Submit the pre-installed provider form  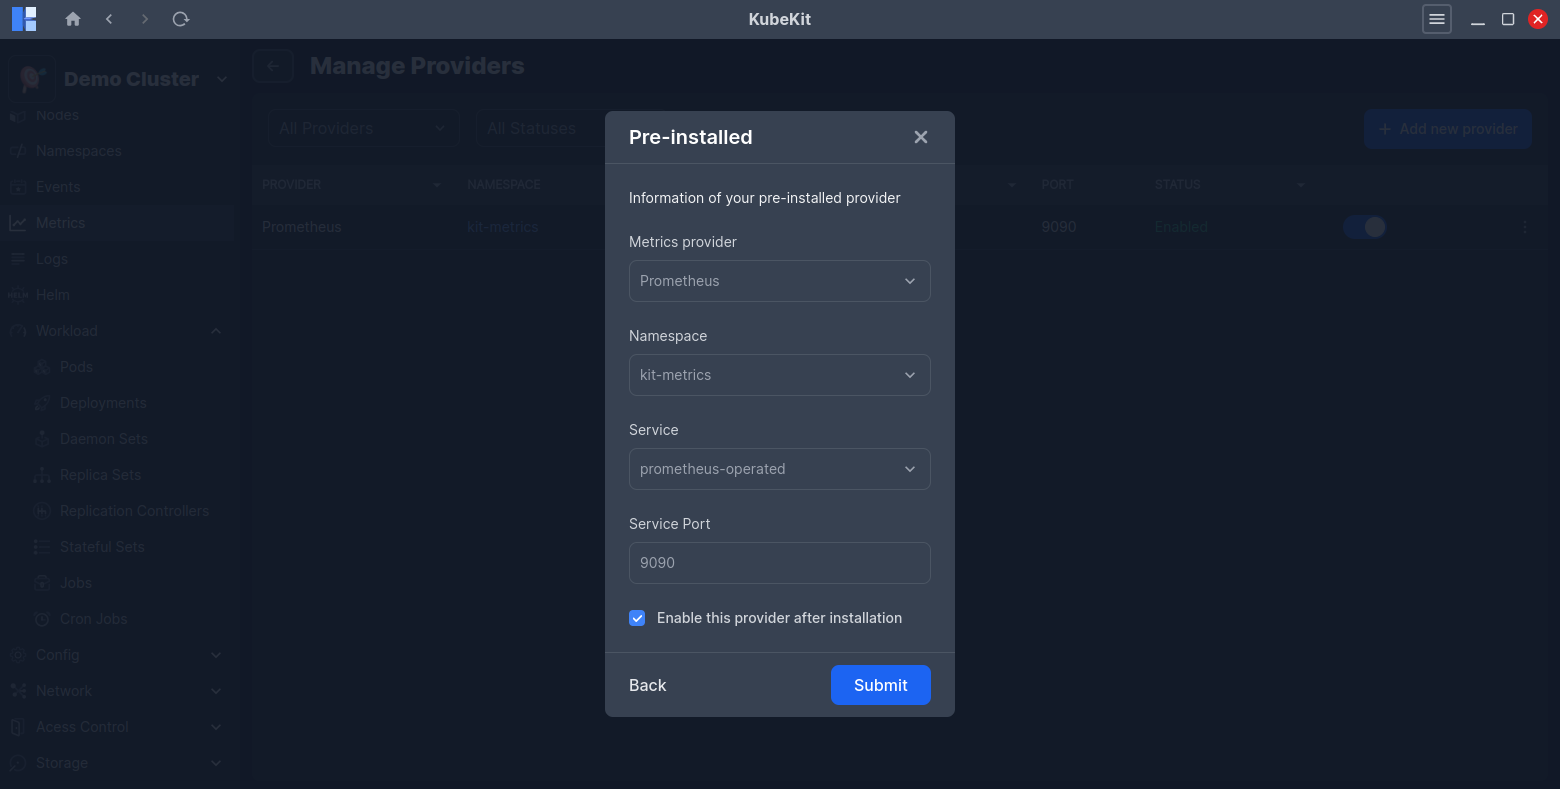point(880,685)
